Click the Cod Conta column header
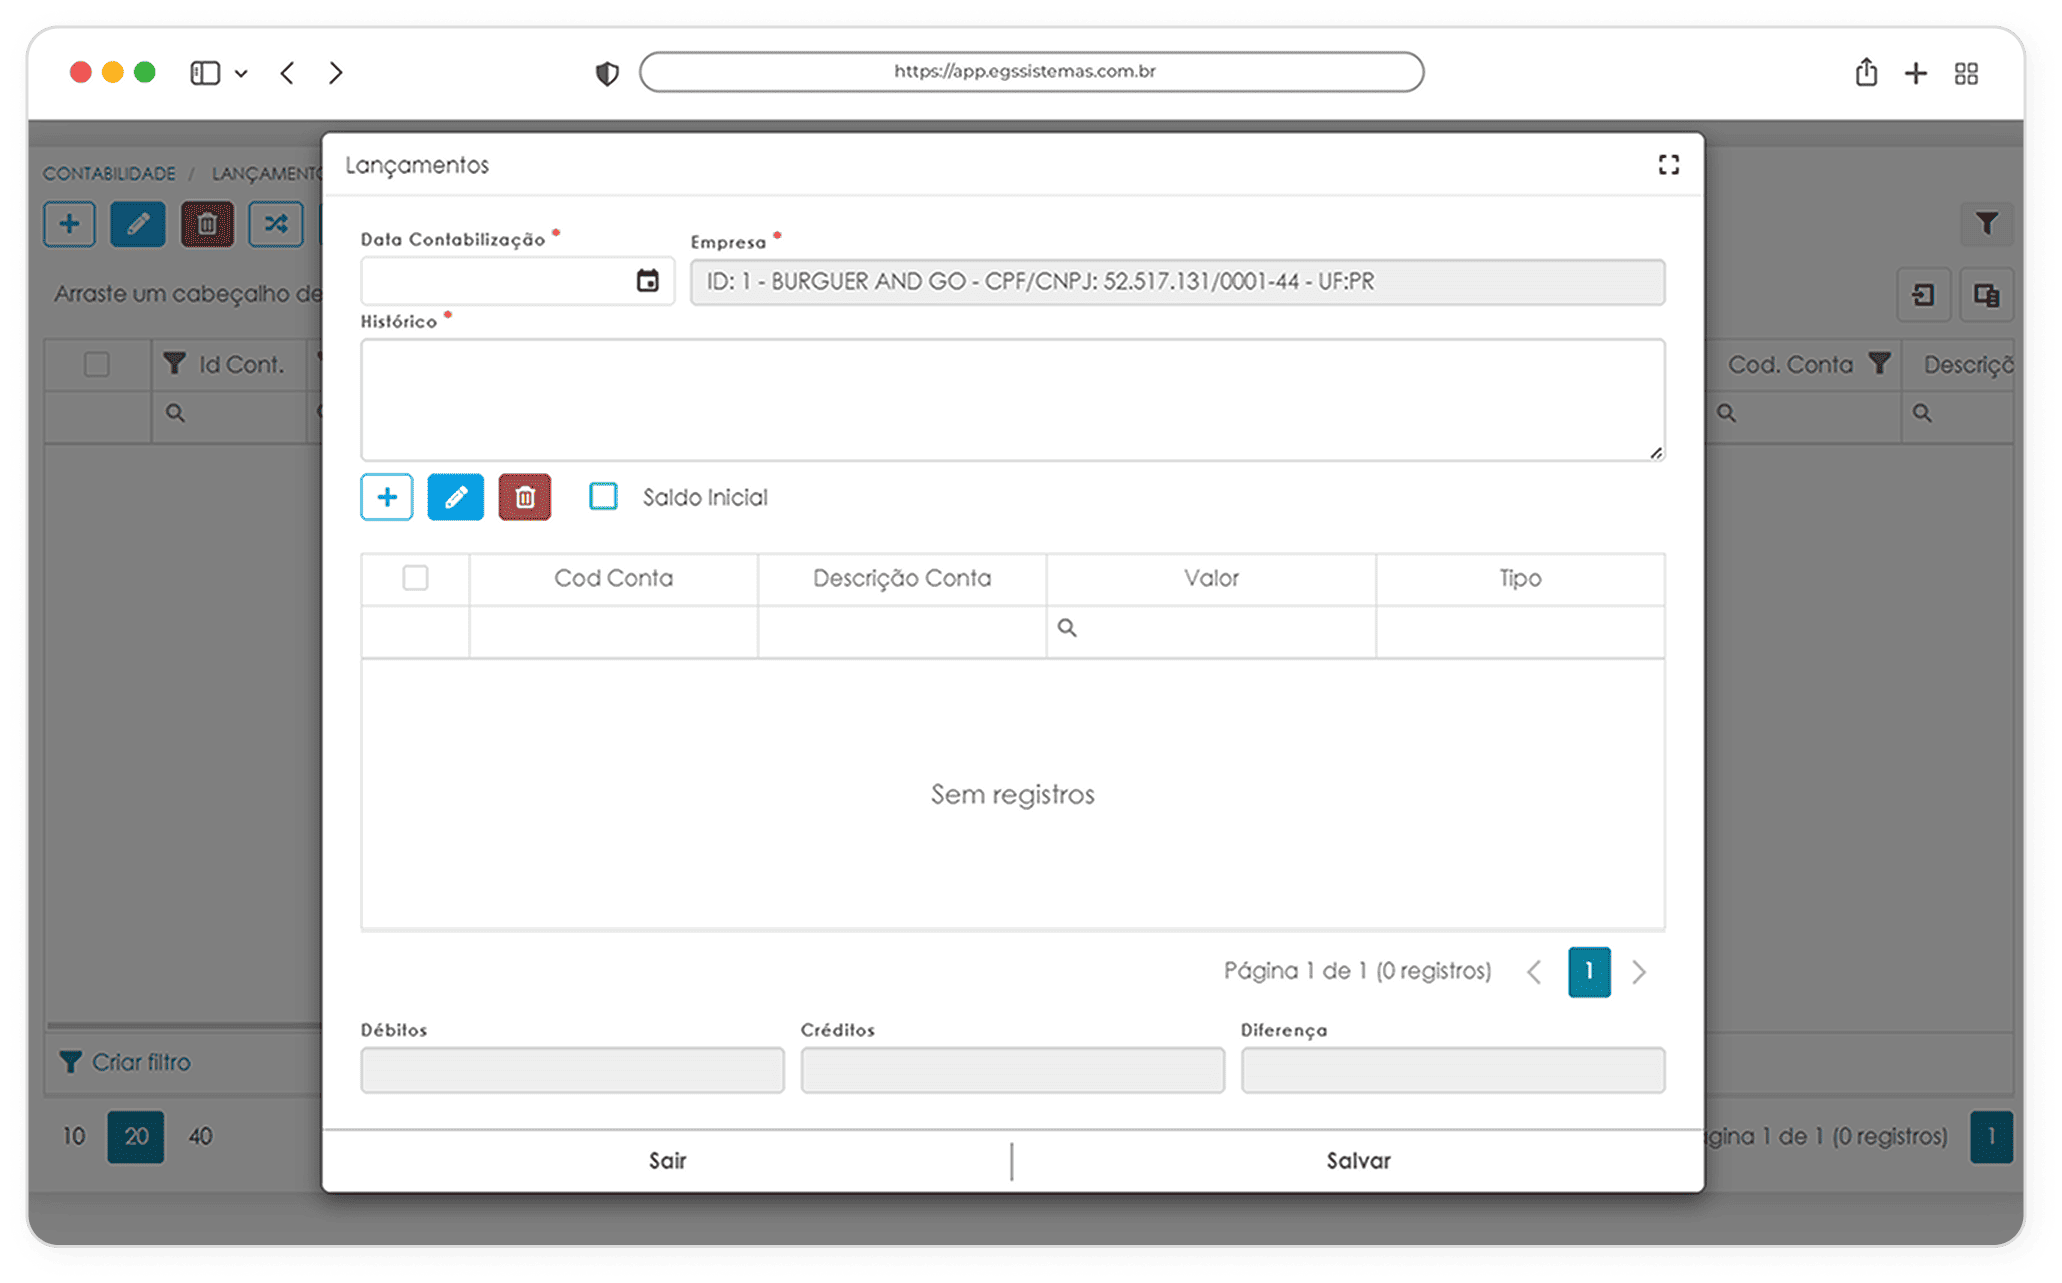 [x=613, y=578]
